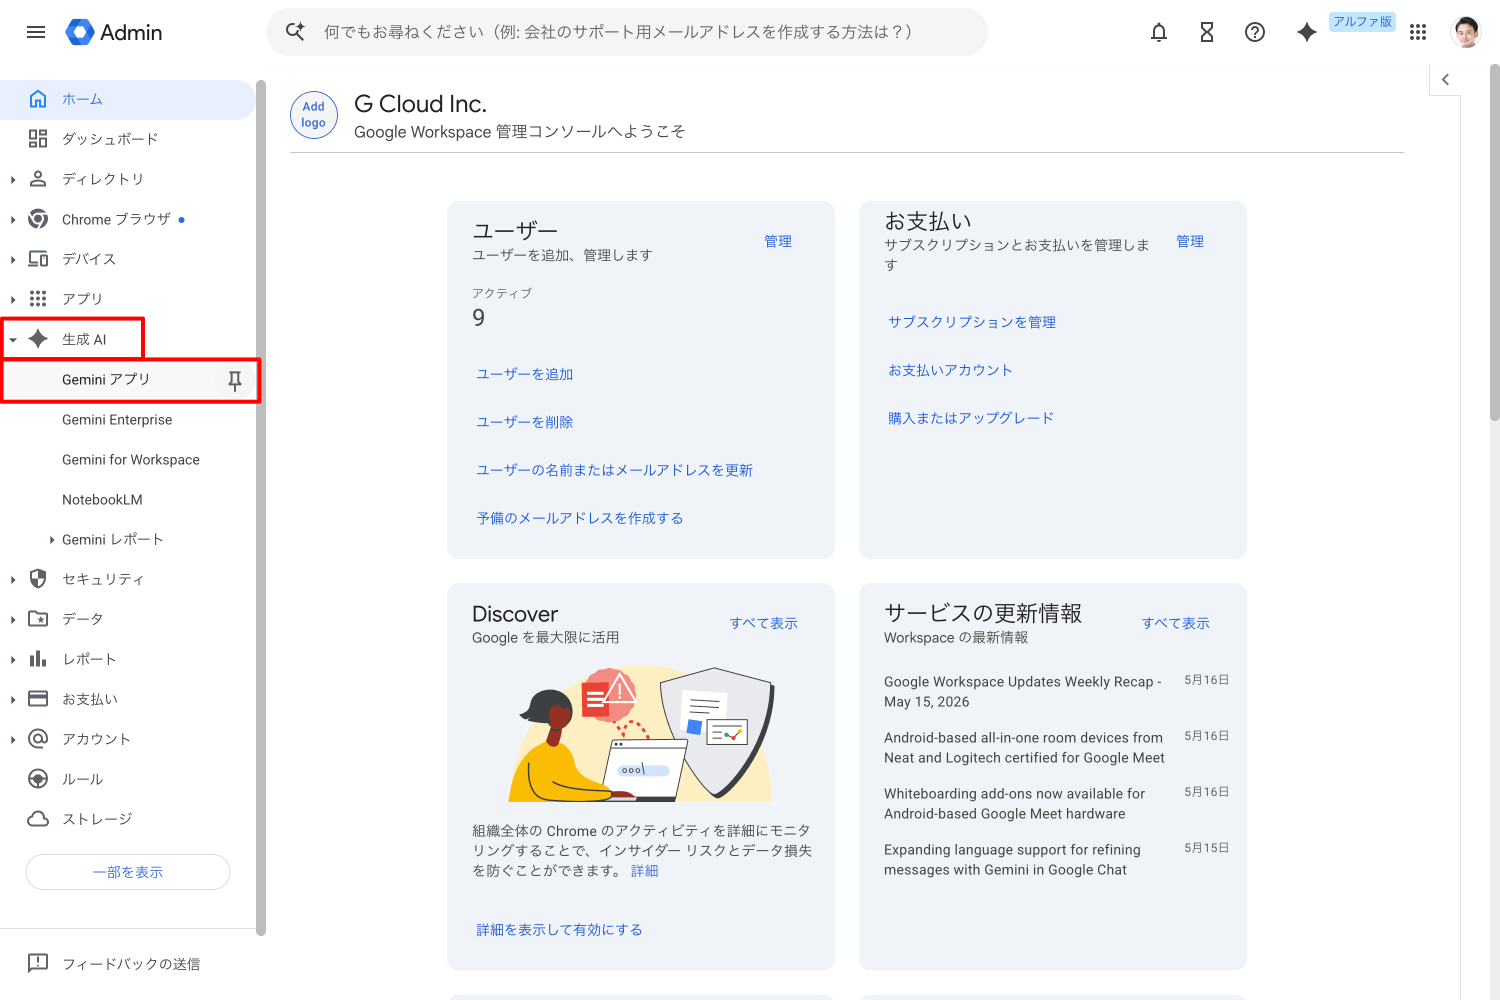The height and width of the screenshot is (1000, 1500).
Task: Click the ルール icon
Action: coord(38,779)
